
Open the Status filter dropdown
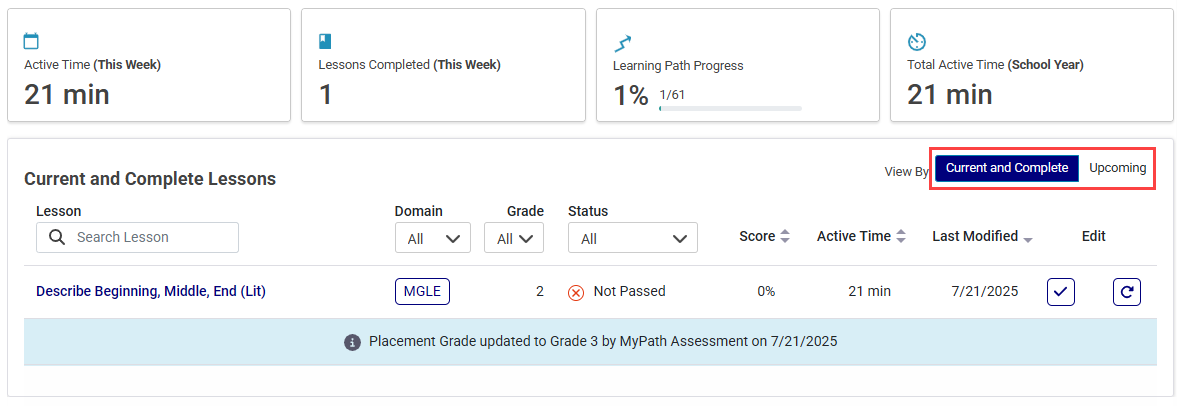click(x=633, y=238)
